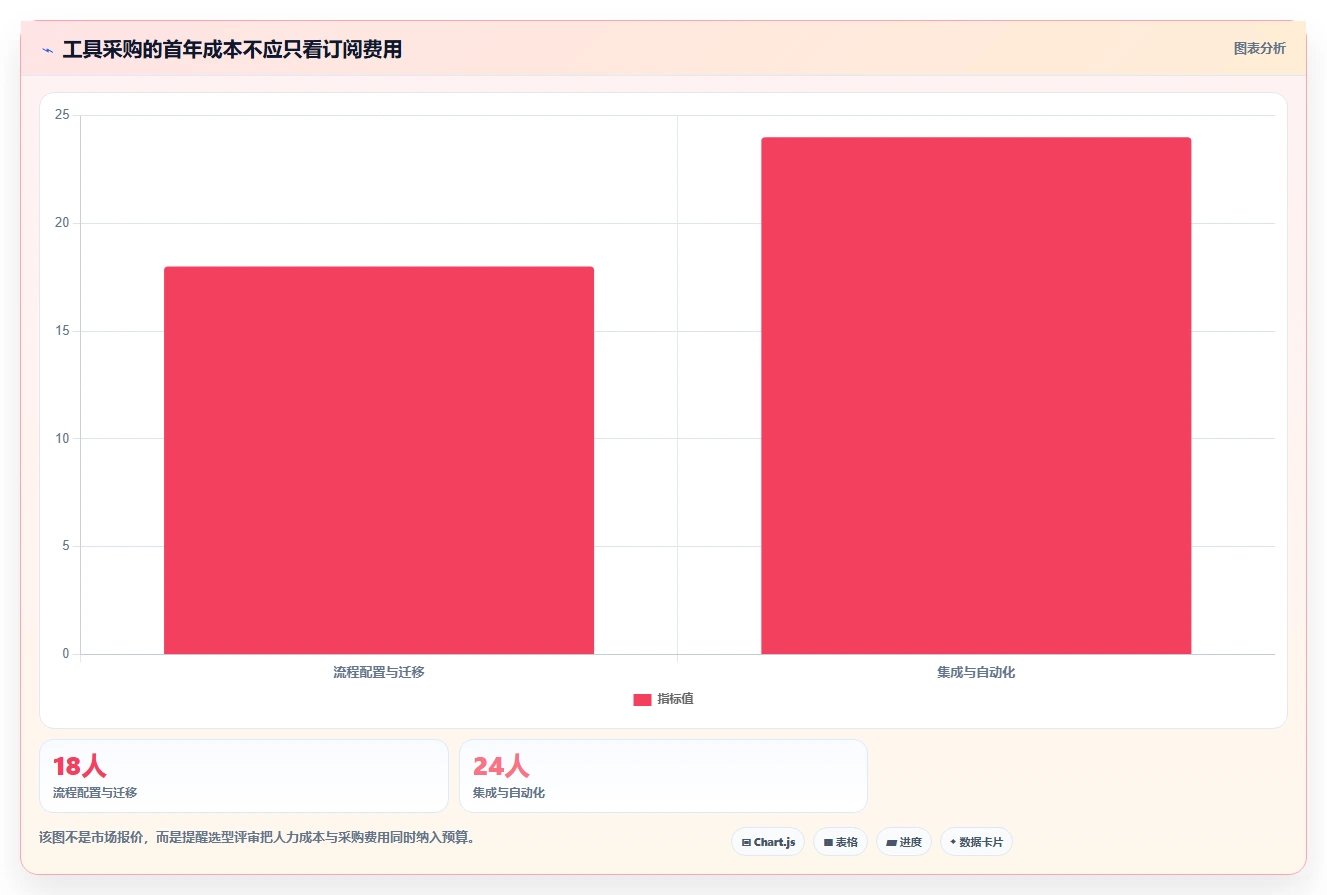This screenshot has width=1327, height=895.
Task: Click the icon inside the 进度 chip
Action: [x=891, y=842]
